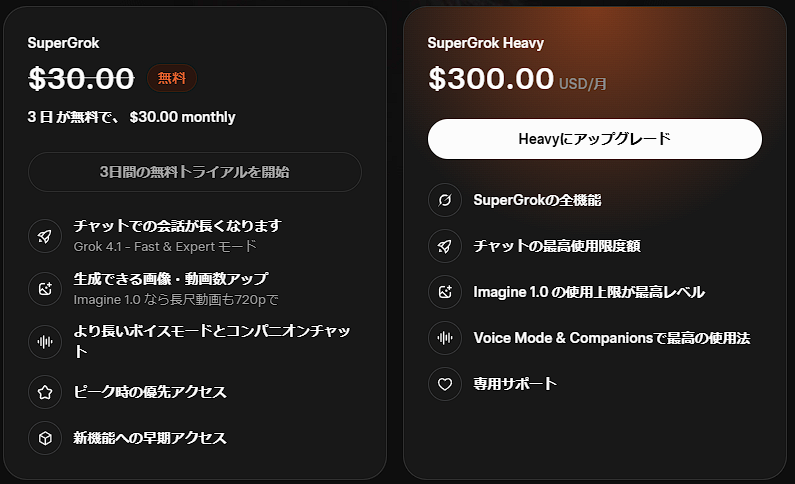
Task: Click the orange 無料 badge
Action: 172,78
